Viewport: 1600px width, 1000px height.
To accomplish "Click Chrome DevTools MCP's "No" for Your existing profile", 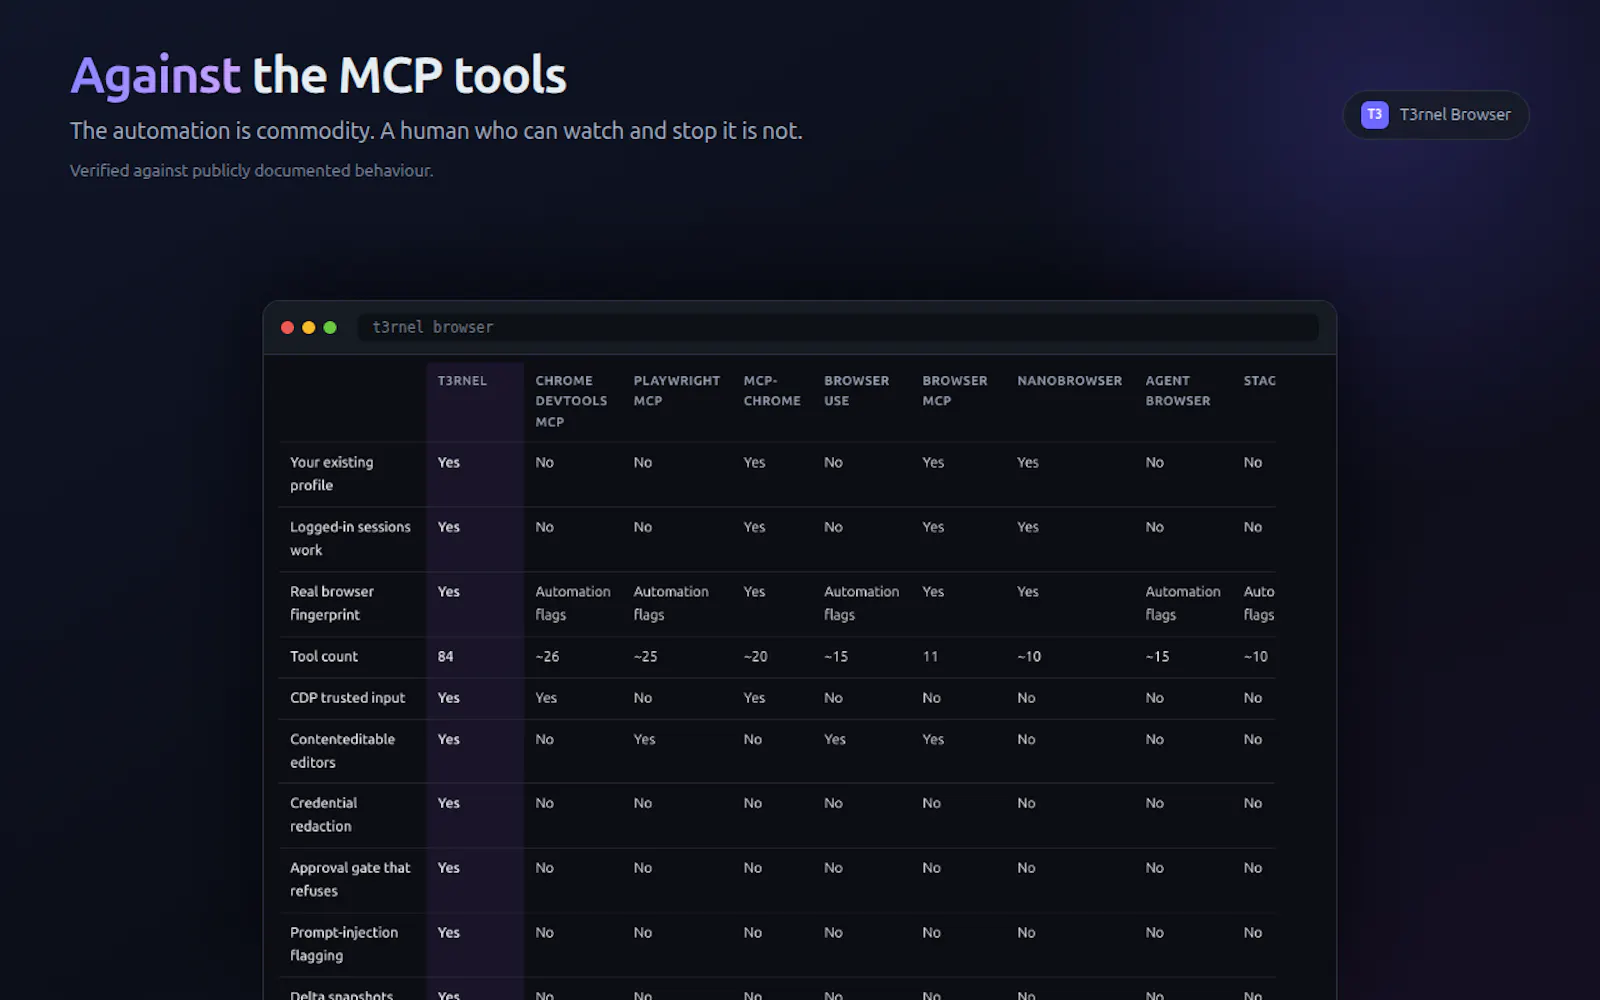I will coord(544,463).
